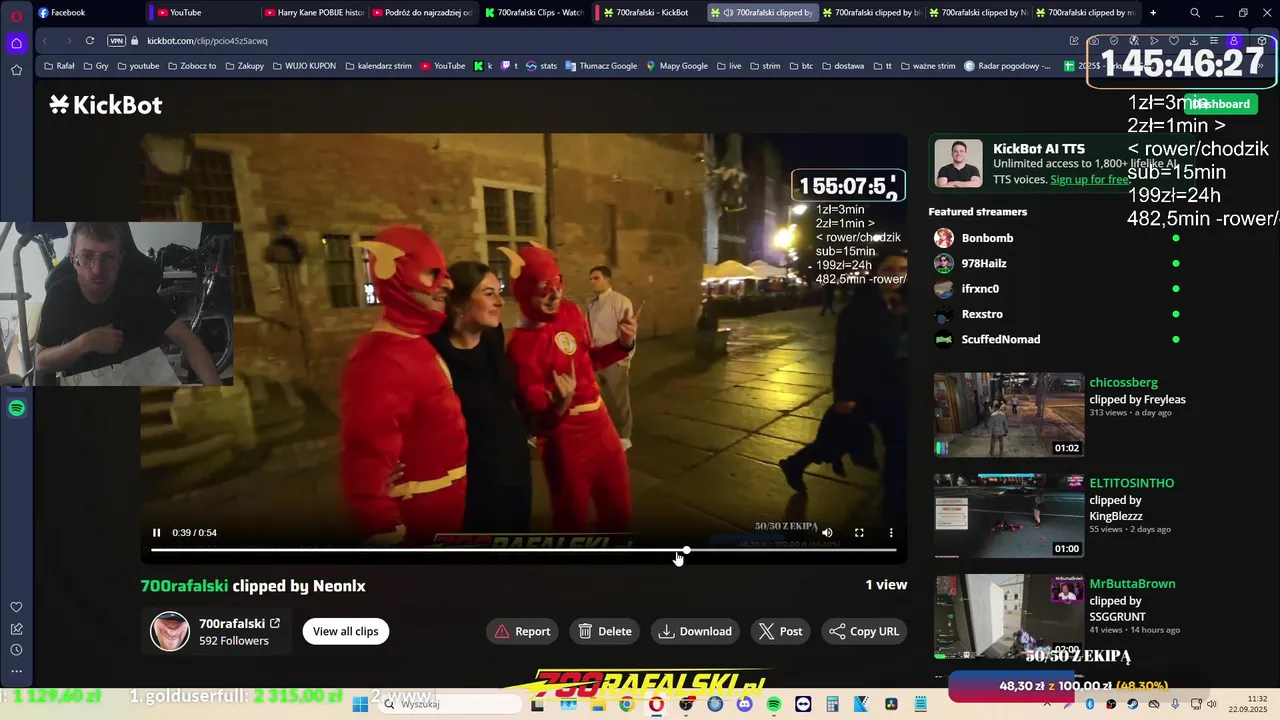Seek using the video progress bar handle
1280x720 pixels.
pos(686,550)
